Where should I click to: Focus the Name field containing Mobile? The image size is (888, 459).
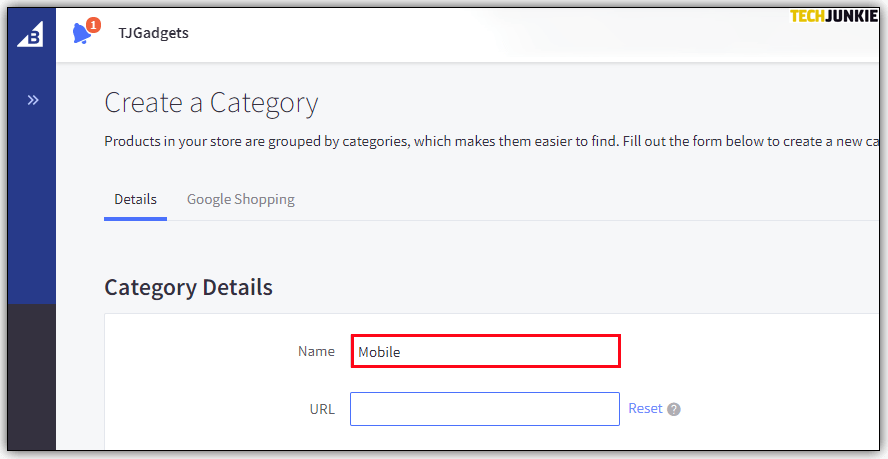tap(485, 351)
